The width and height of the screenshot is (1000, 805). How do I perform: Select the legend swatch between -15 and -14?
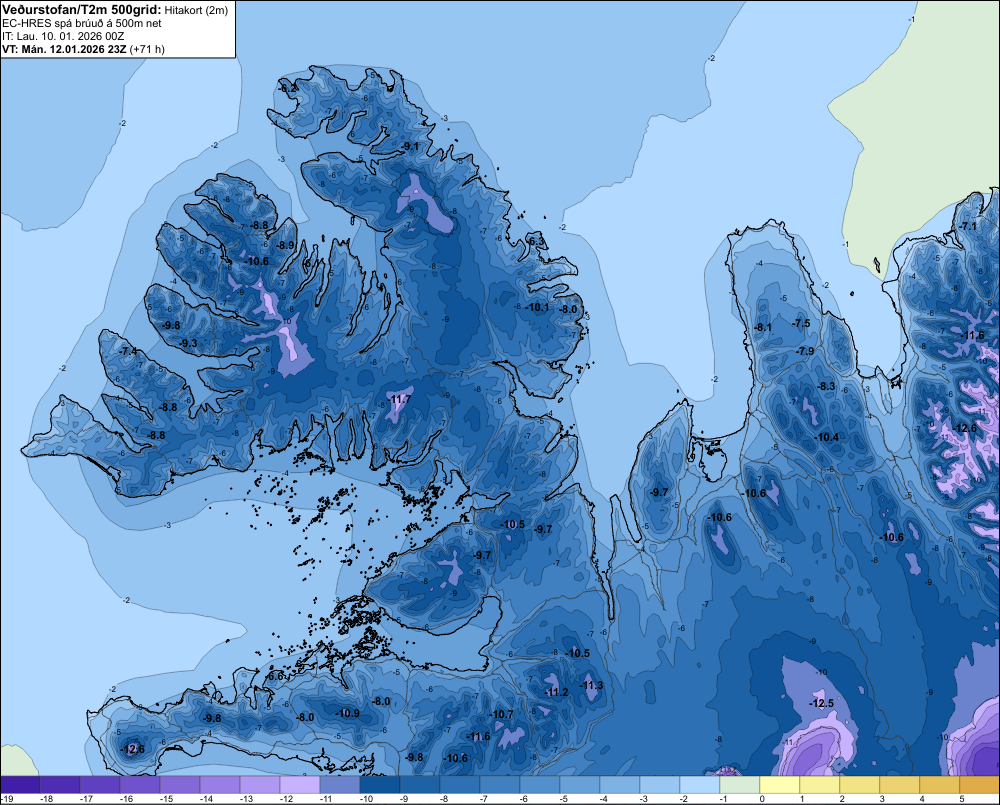180,785
